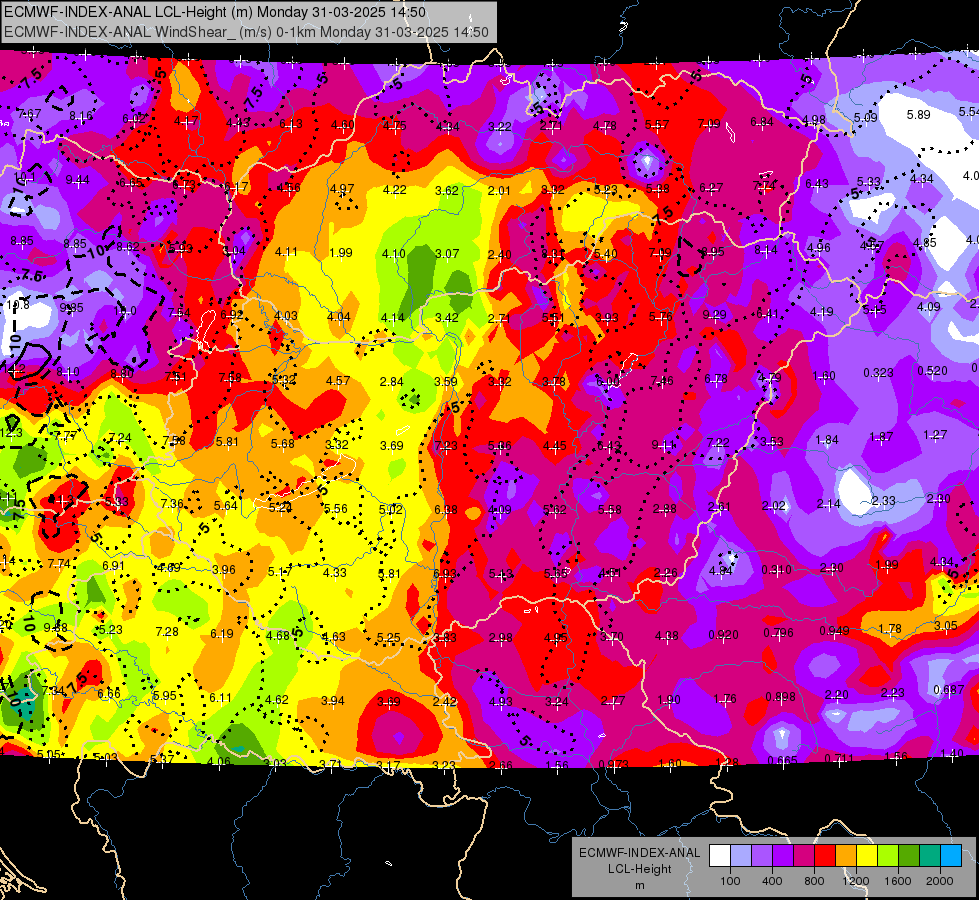Click the red legend color swatch
The width and height of the screenshot is (979, 900).
pos(825,856)
